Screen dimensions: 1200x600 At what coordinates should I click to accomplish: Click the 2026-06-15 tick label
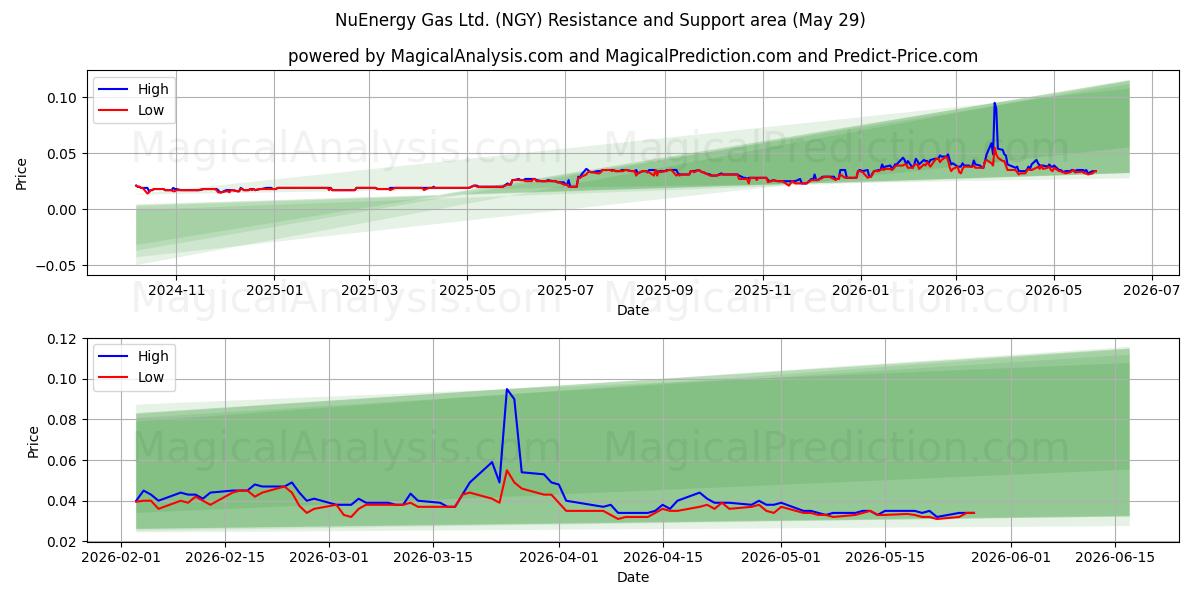point(1116,557)
